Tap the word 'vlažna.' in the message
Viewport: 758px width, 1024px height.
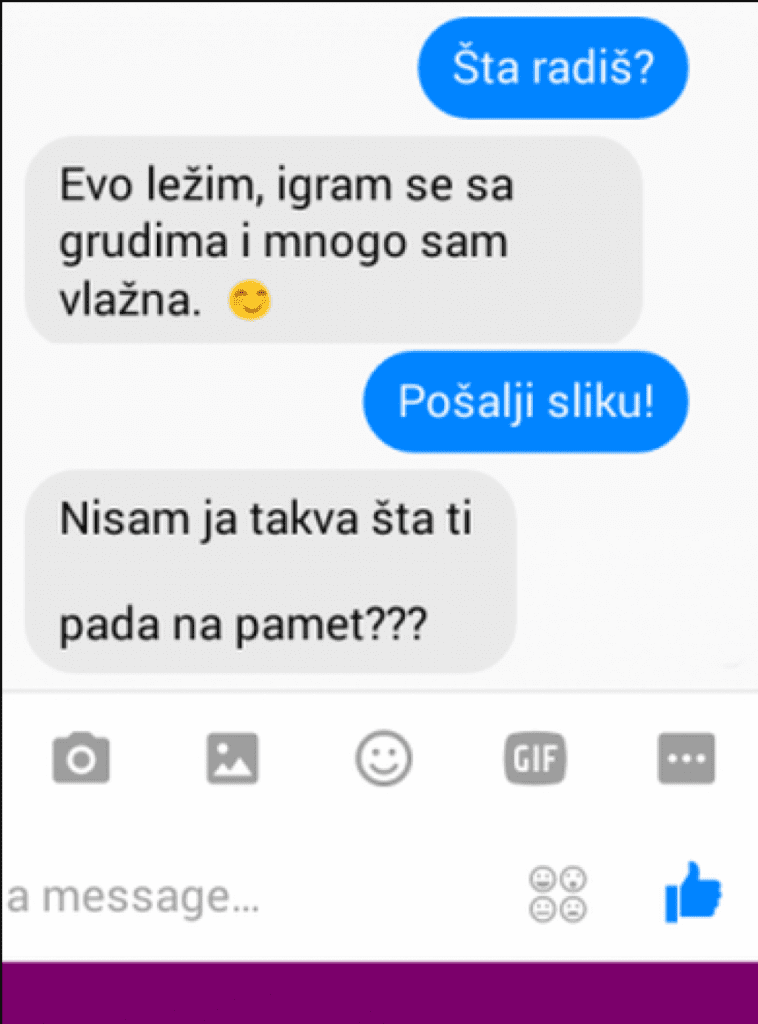click(x=130, y=300)
